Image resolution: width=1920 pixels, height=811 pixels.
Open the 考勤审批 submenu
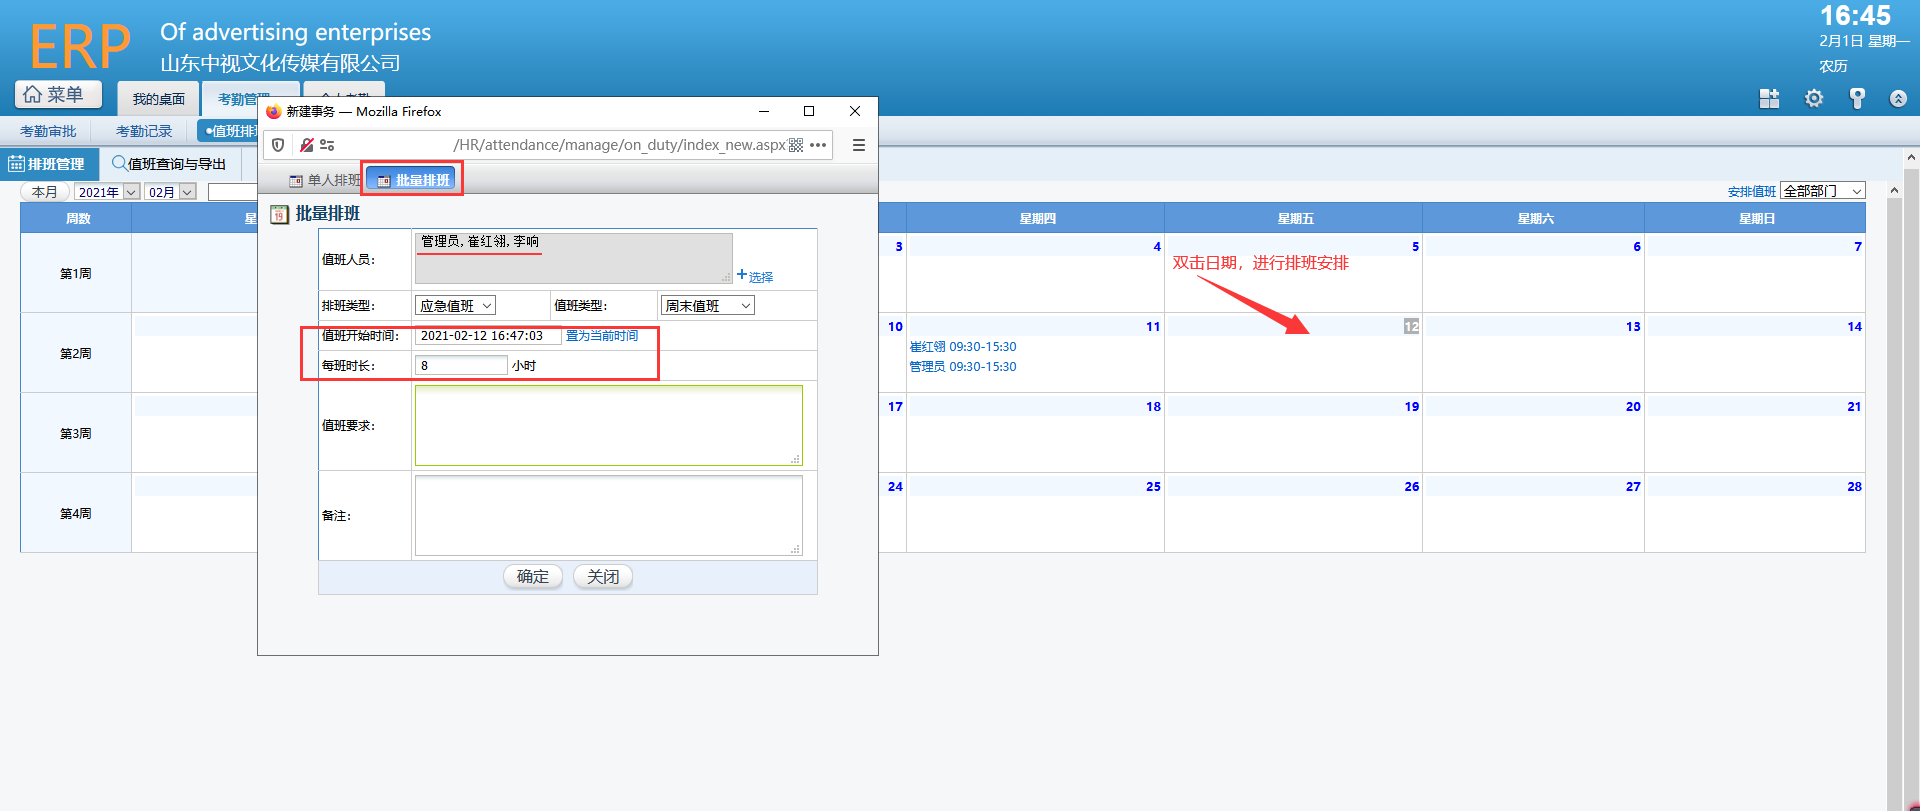[x=48, y=131]
